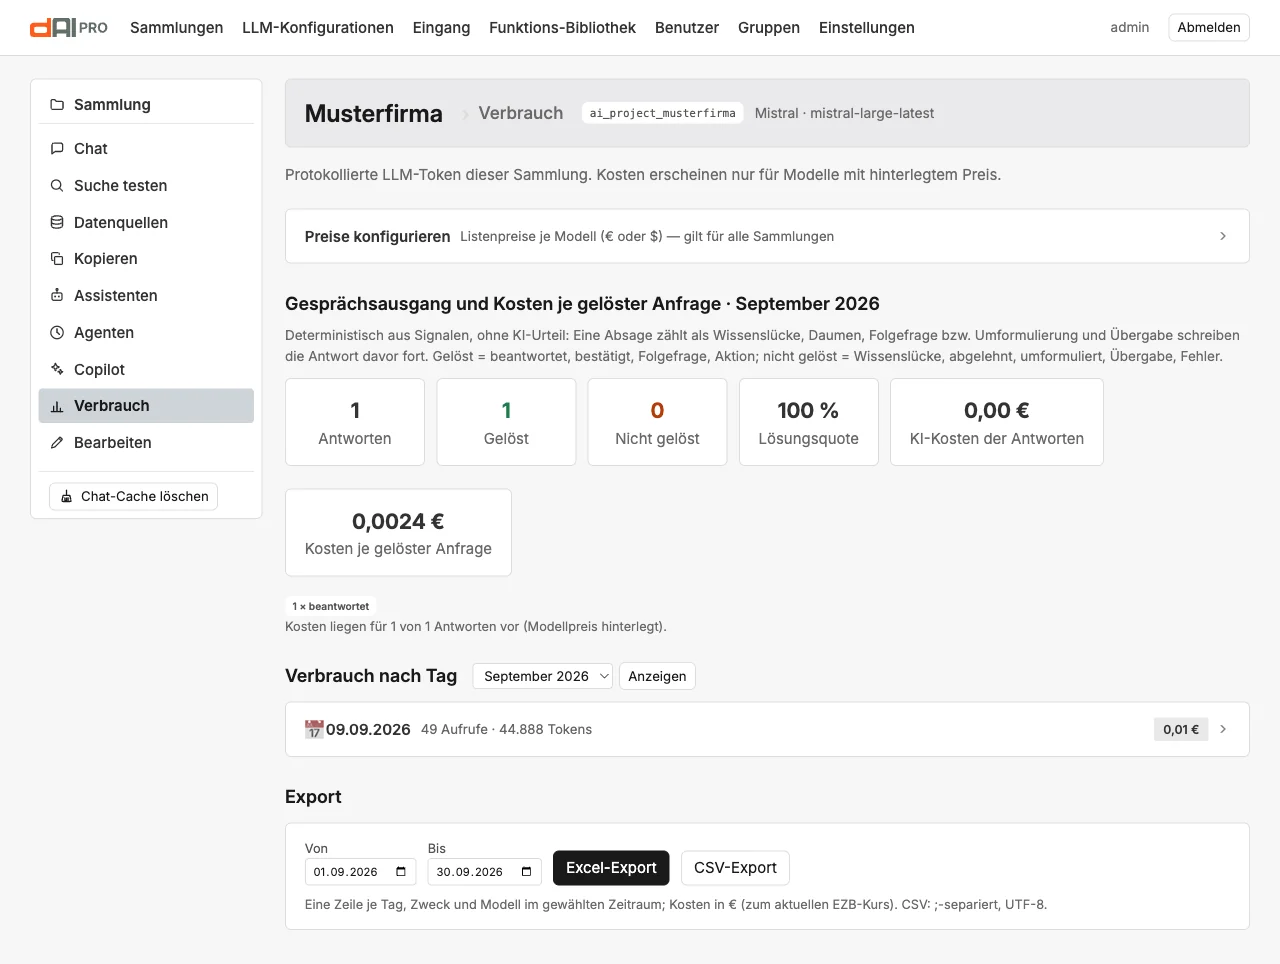
Task: Click the Abmelden button
Action: click(1209, 28)
